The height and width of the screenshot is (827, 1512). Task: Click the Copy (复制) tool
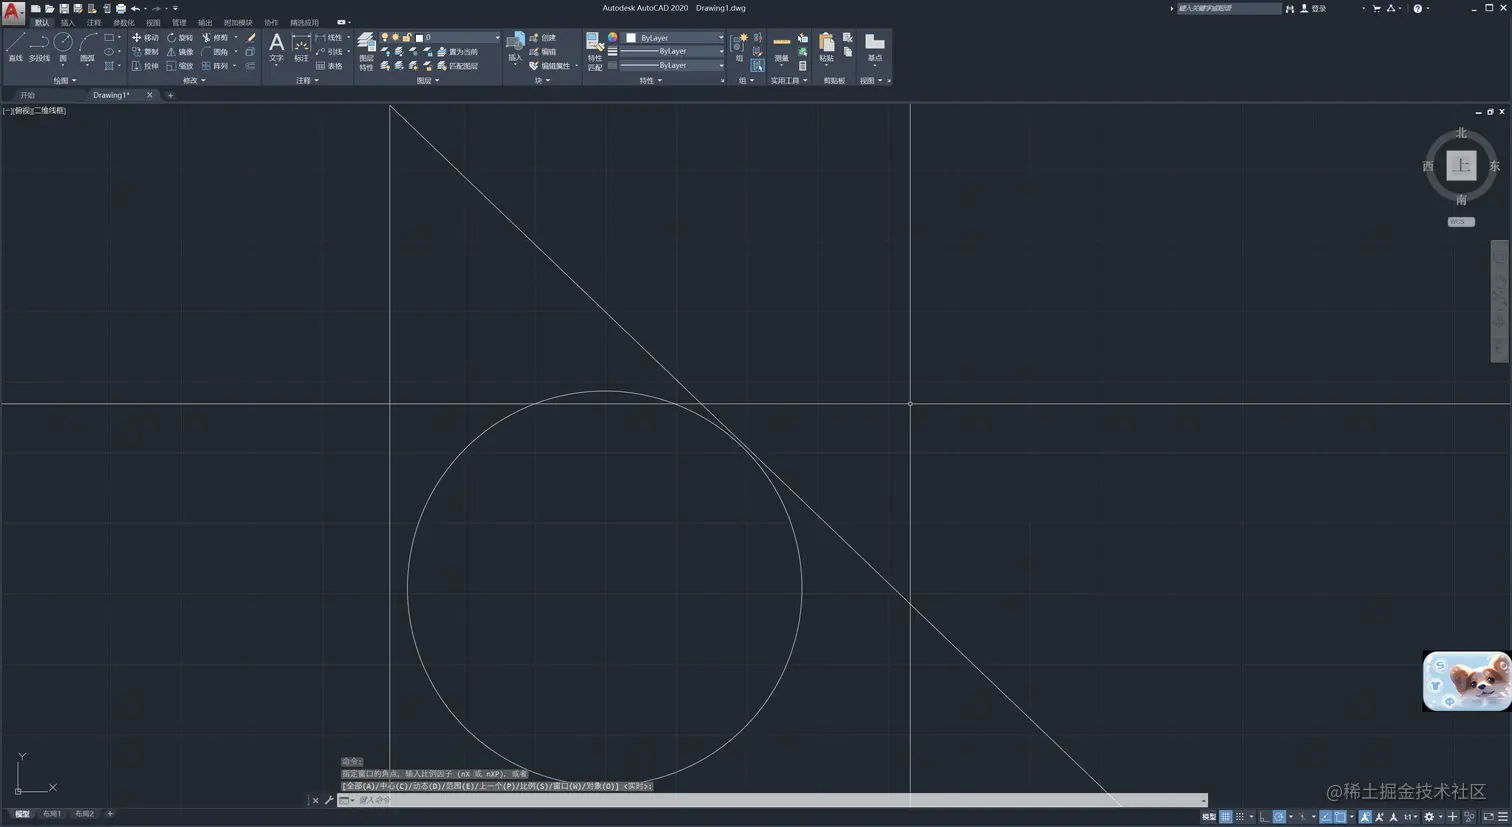[145, 51]
